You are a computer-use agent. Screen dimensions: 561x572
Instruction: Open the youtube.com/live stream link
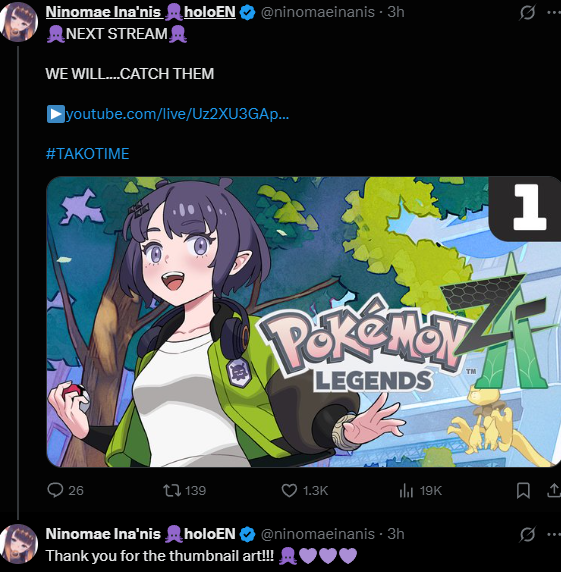(x=177, y=114)
